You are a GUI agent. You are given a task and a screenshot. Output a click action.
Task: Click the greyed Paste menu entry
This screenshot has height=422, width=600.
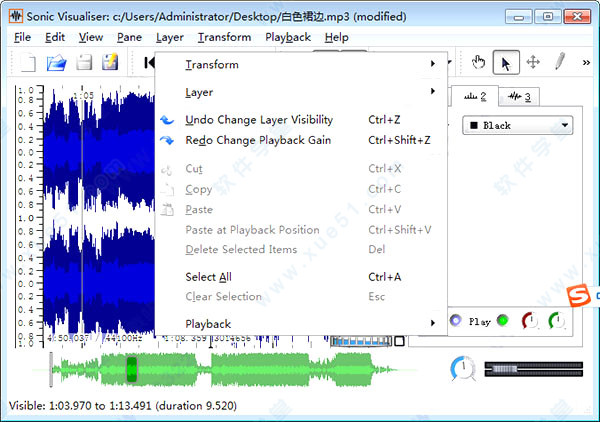click(301, 209)
